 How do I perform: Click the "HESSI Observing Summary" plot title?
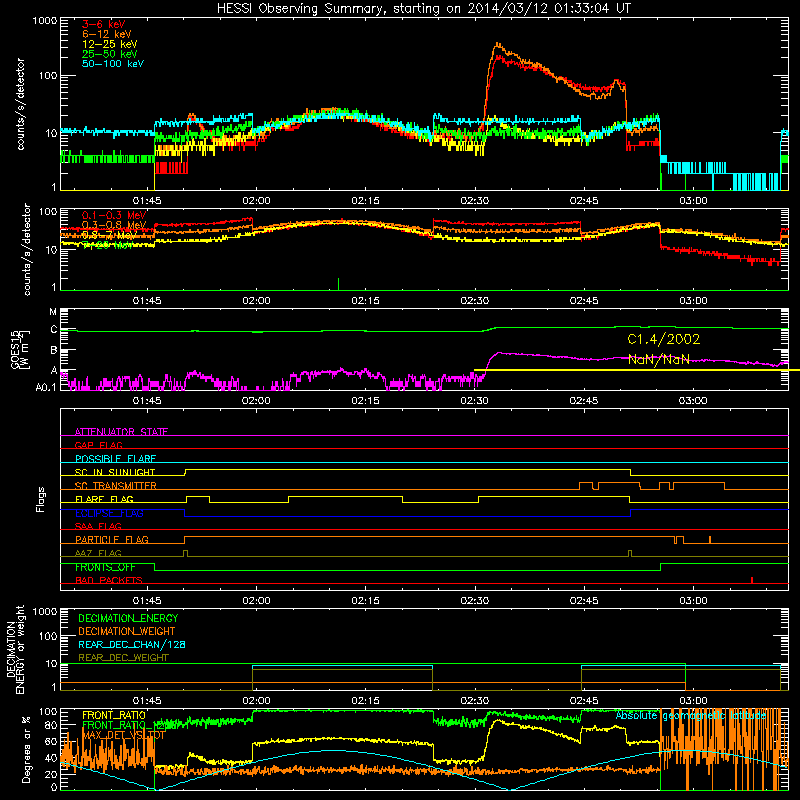click(423, 8)
